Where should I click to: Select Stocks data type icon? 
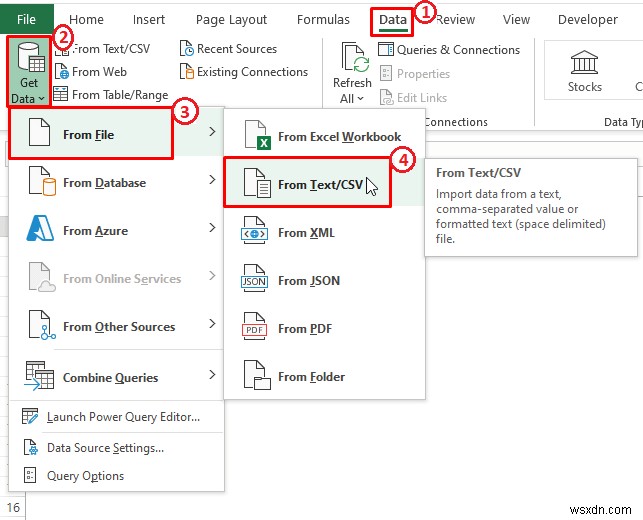click(584, 62)
